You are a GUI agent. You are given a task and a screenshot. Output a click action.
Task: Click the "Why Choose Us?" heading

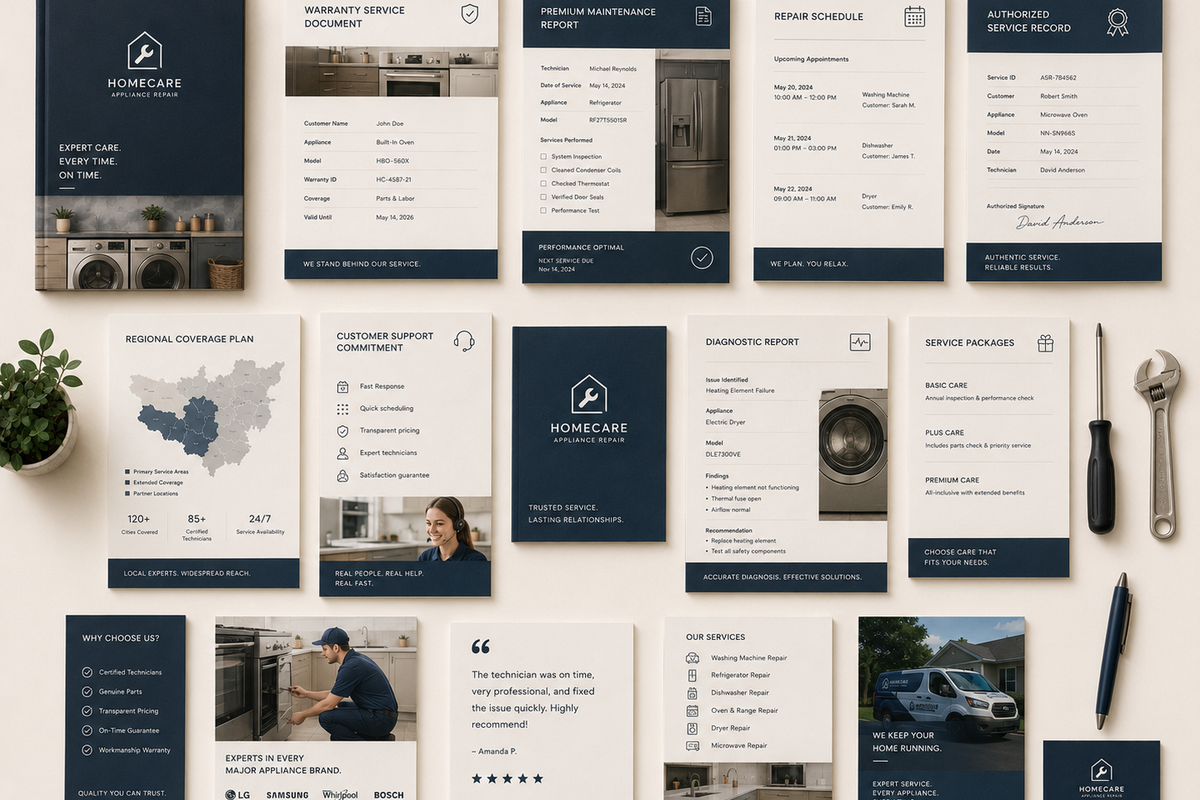(120, 638)
